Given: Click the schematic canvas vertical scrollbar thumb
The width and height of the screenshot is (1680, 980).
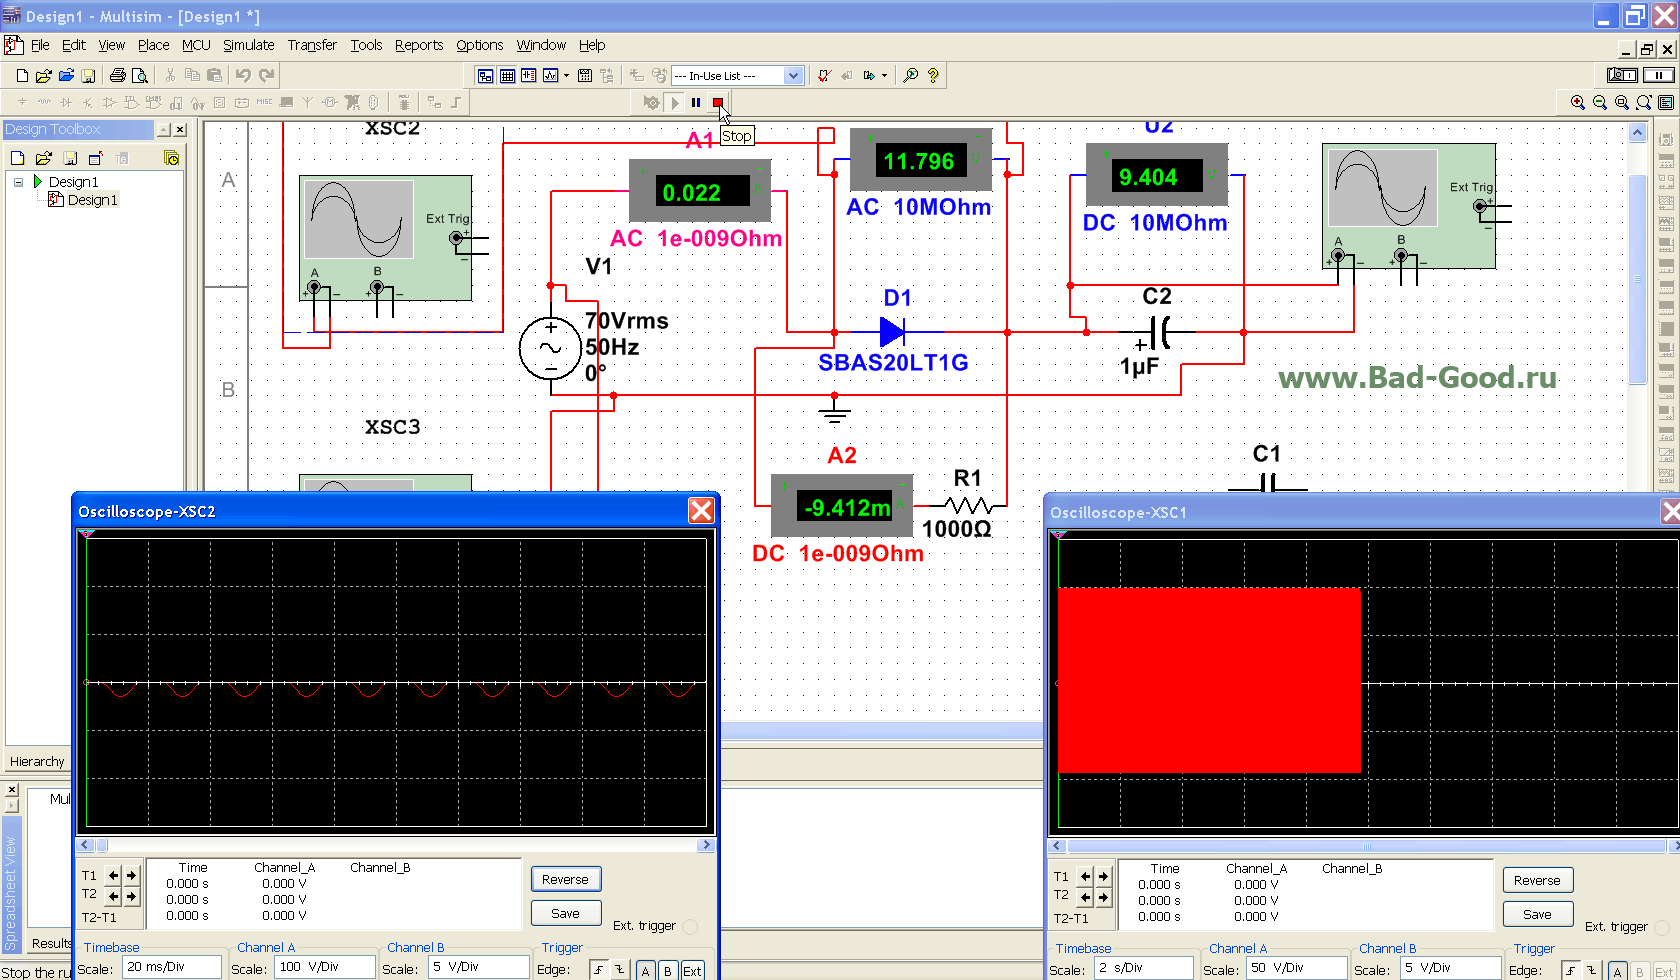Looking at the screenshot, I should [x=1638, y=280].
